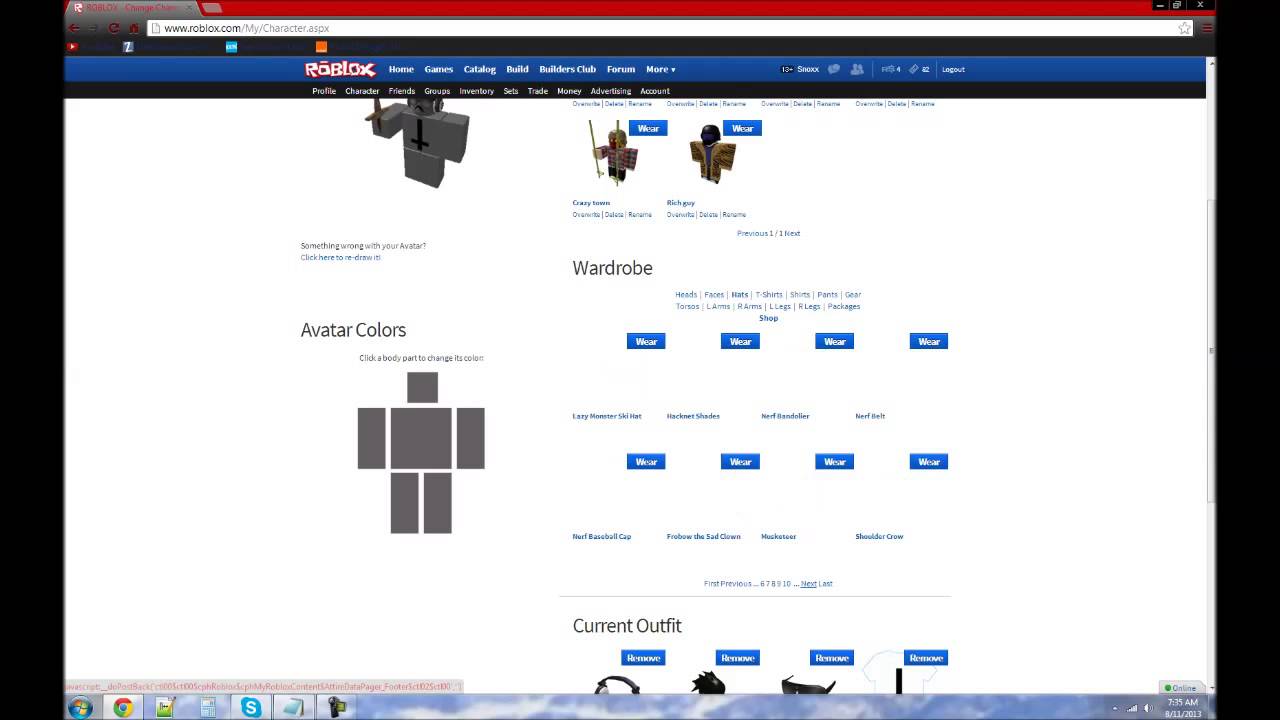Image resolution: width=1280 pixels, height=720 pixels.
Task: Open the calculator taskbar icon
Action: point(208,707)
